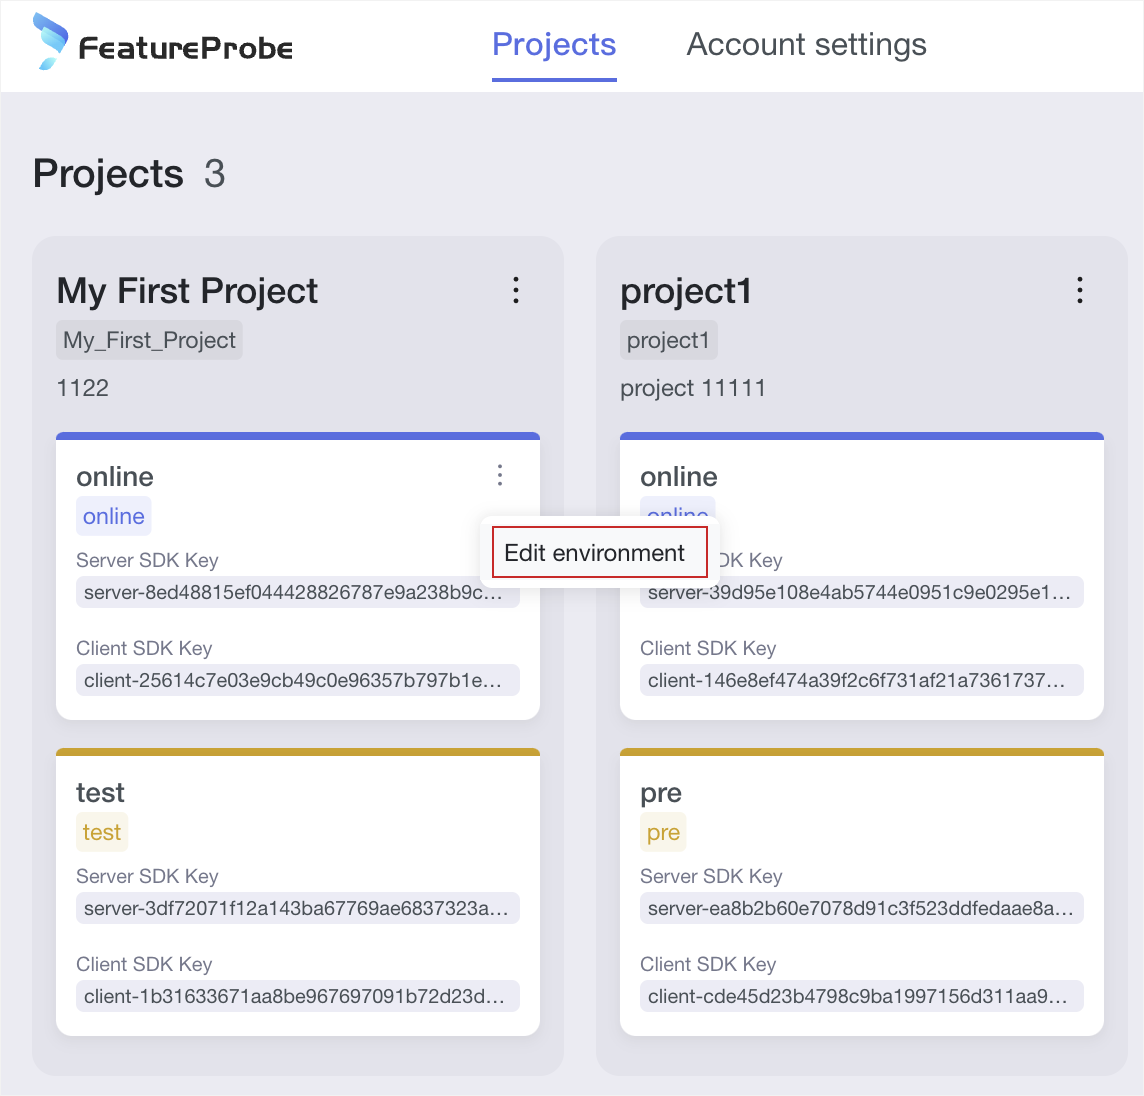Open project1 three-dot options menu
1144x1096 pixels.
(1079, 291)
